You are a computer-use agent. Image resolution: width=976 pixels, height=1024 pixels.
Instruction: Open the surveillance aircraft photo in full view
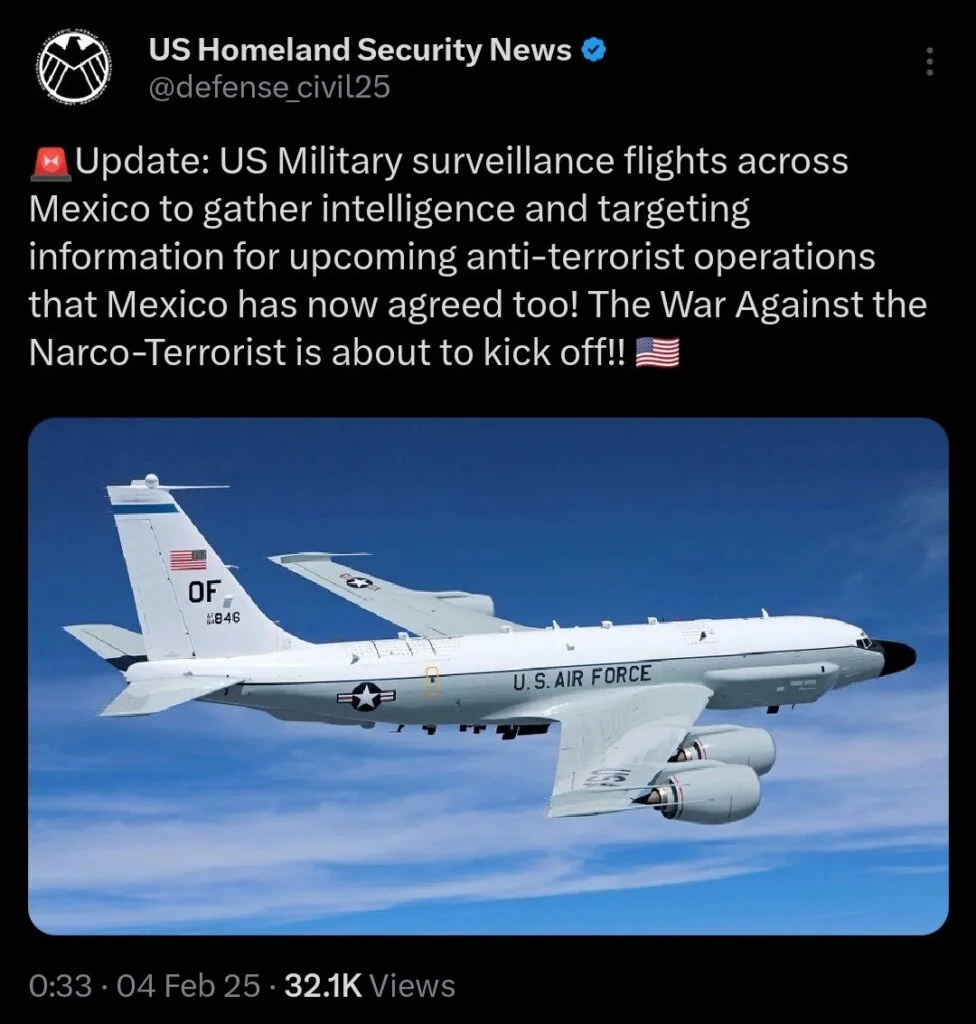click(488, 676)
